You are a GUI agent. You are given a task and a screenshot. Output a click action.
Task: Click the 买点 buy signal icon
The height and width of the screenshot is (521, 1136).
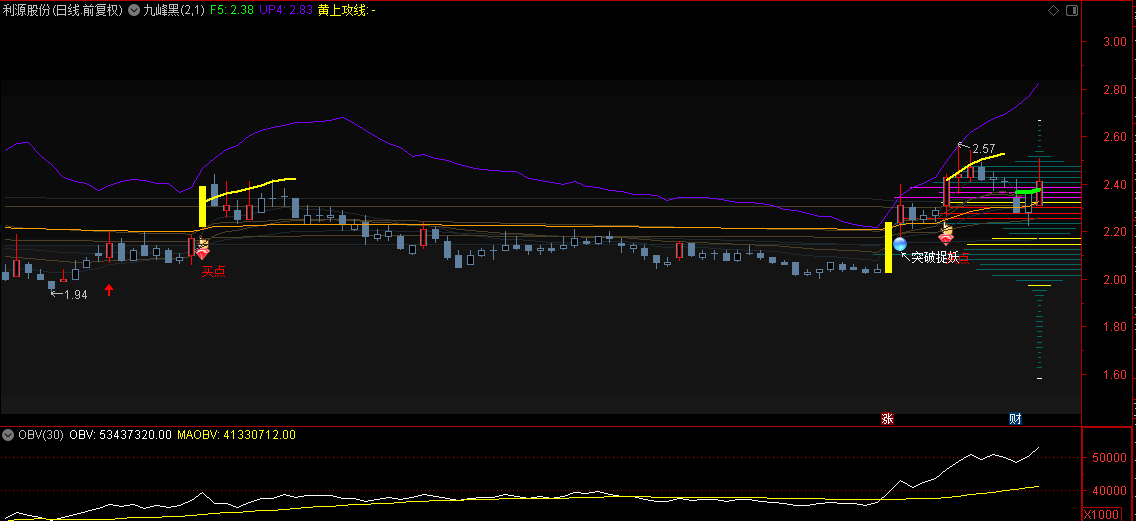[x=202, y=250]
